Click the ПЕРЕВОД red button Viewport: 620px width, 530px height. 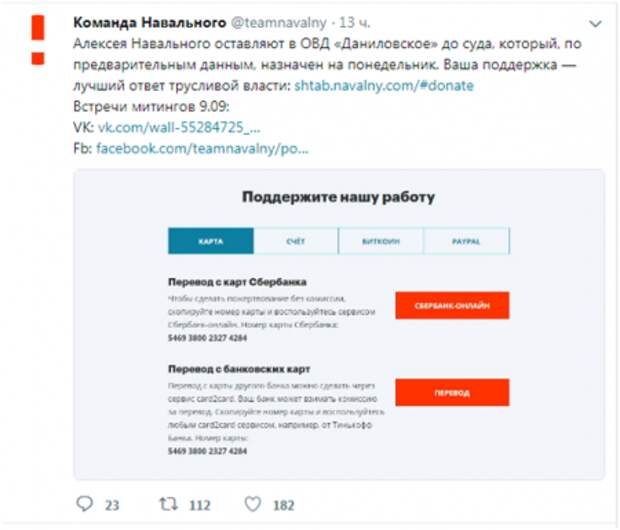pyautogui.click(x=452, y=392)
